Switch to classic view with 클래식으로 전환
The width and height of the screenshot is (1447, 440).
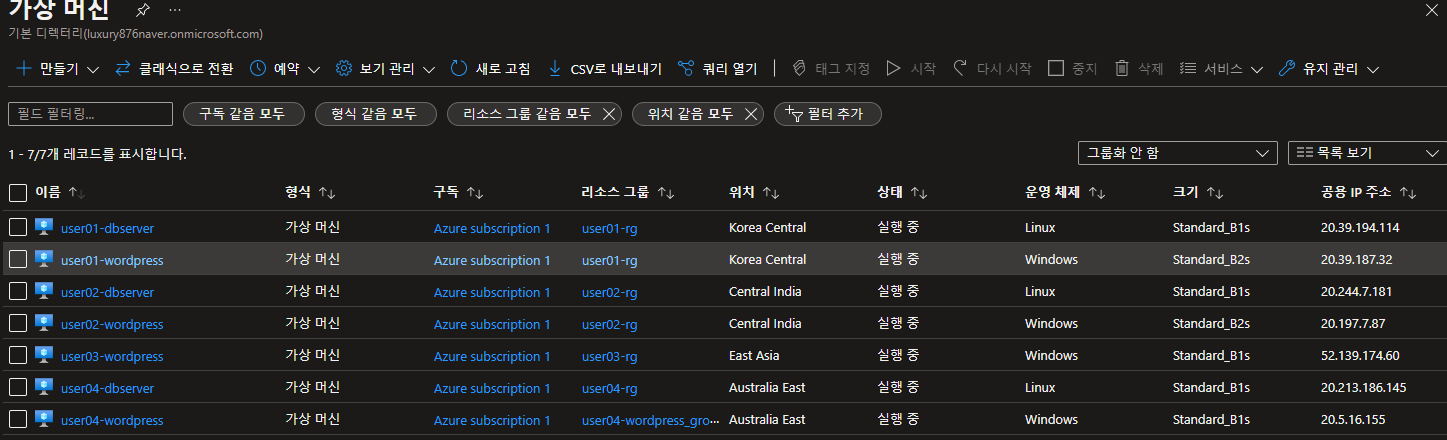point(174,69)
